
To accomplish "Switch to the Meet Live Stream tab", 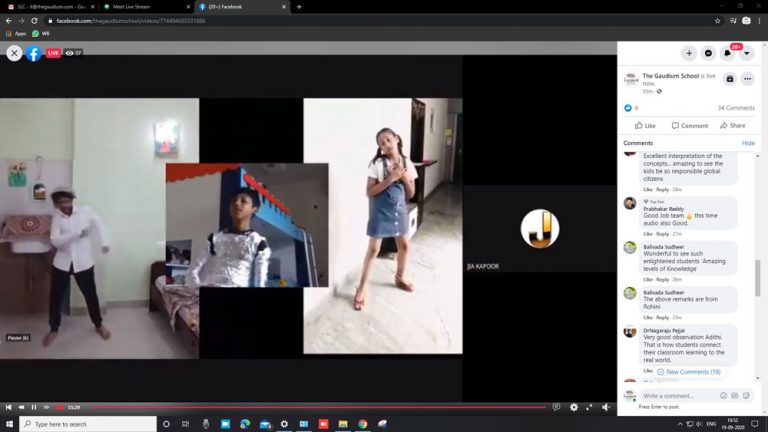I will point(146,7).
